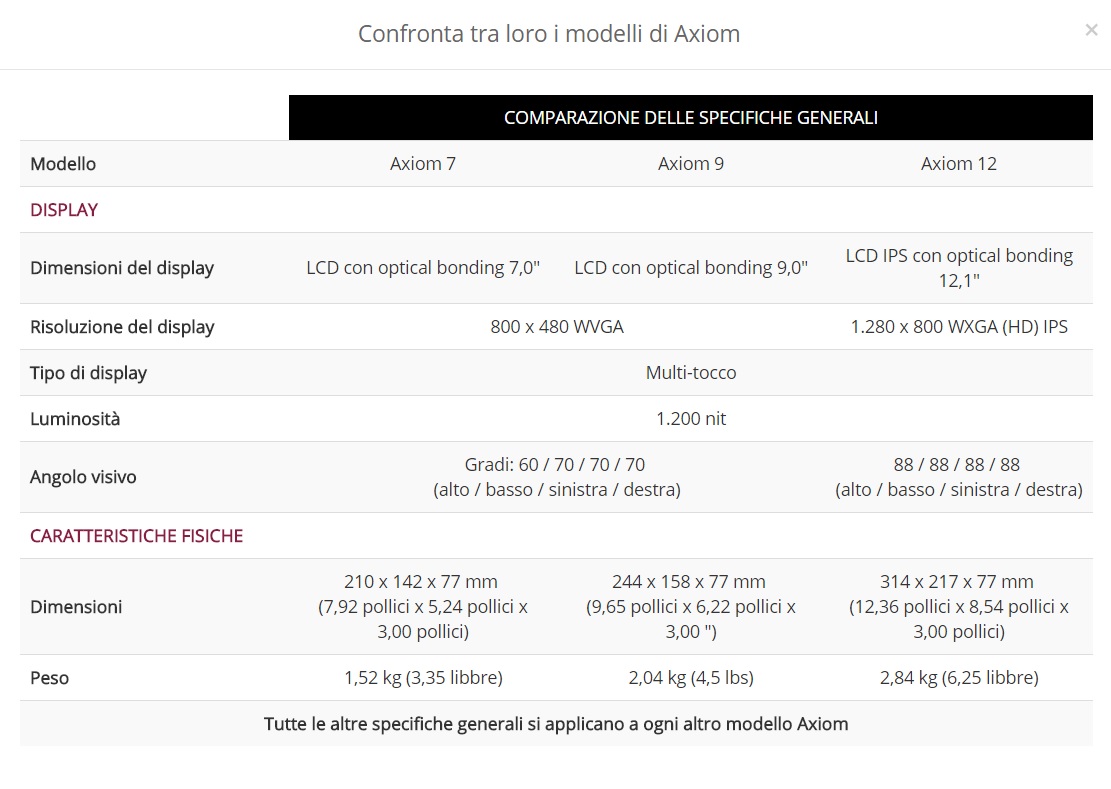Viewport: 1111px width, 789px height.
Task: Click the '314 x 217 x 77 mm' cell
Action: tap(959, 606)
